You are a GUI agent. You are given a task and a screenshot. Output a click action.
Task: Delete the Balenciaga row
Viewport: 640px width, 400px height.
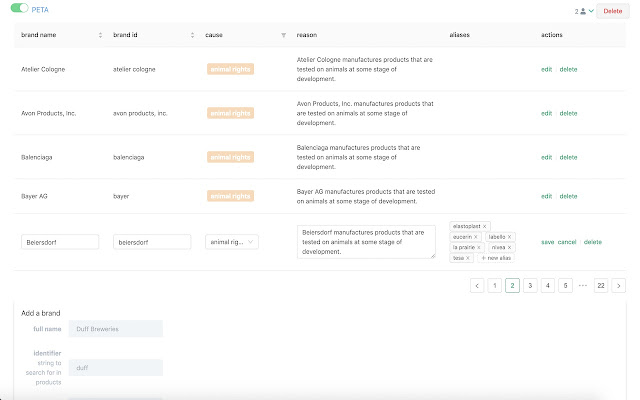tap(568, 157)
